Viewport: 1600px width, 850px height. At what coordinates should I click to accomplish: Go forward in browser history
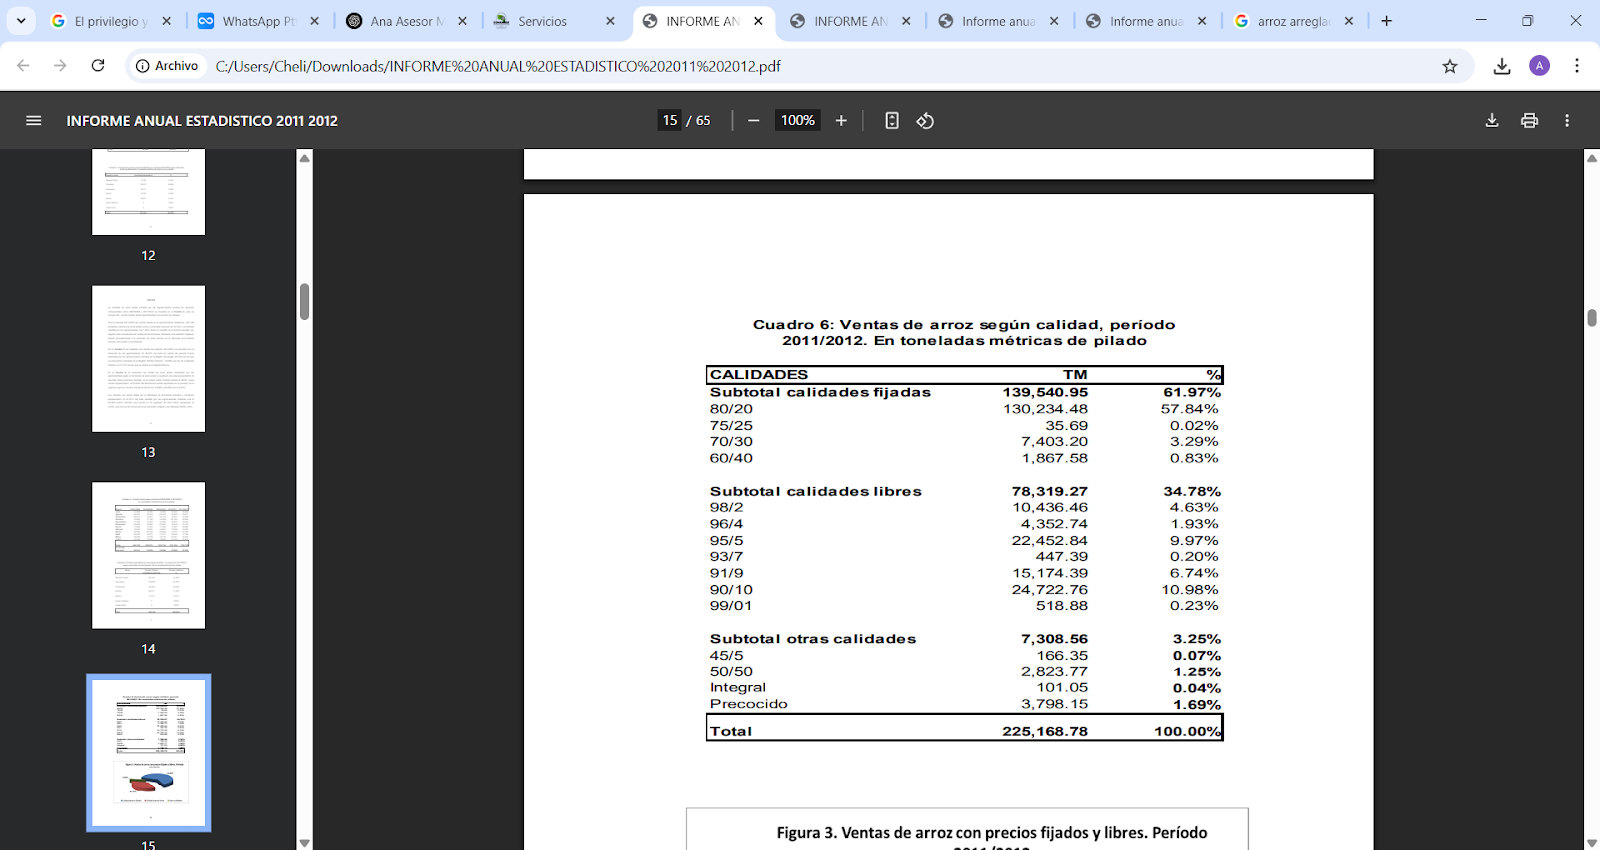pos(60,65)
